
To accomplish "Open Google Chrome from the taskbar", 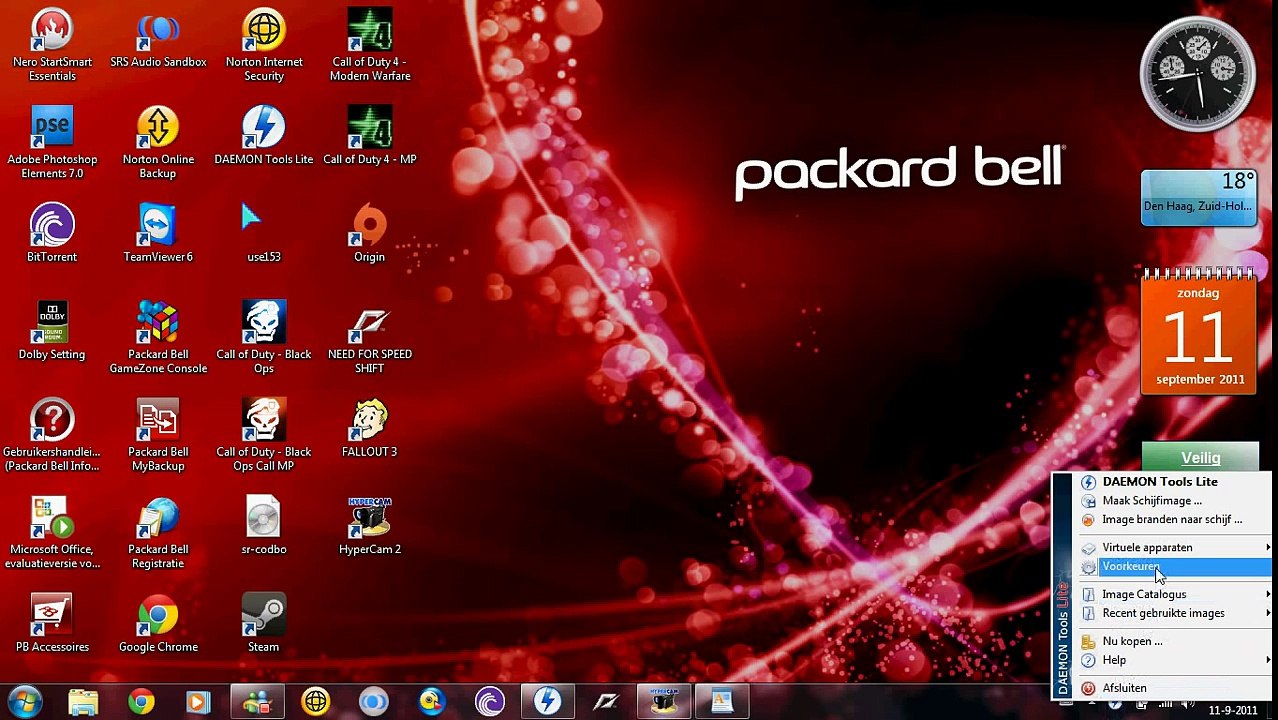I will [x=141, y=702].
